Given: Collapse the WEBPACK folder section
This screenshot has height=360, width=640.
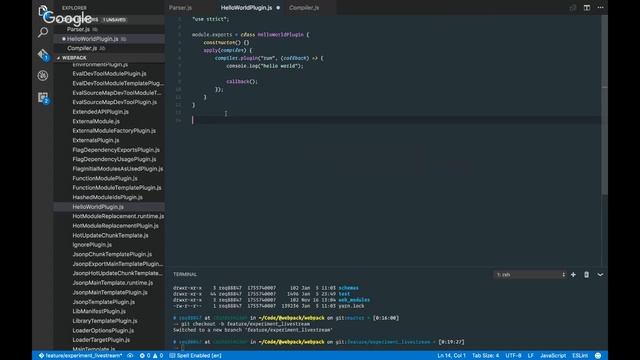Looking at the screenshot, I should coord(109,58).
